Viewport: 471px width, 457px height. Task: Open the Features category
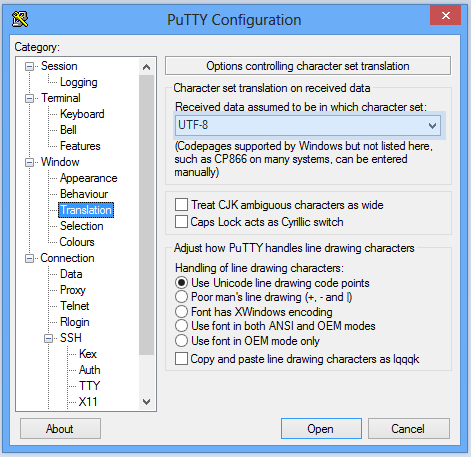pyautogui.click(x=80, y=146)
